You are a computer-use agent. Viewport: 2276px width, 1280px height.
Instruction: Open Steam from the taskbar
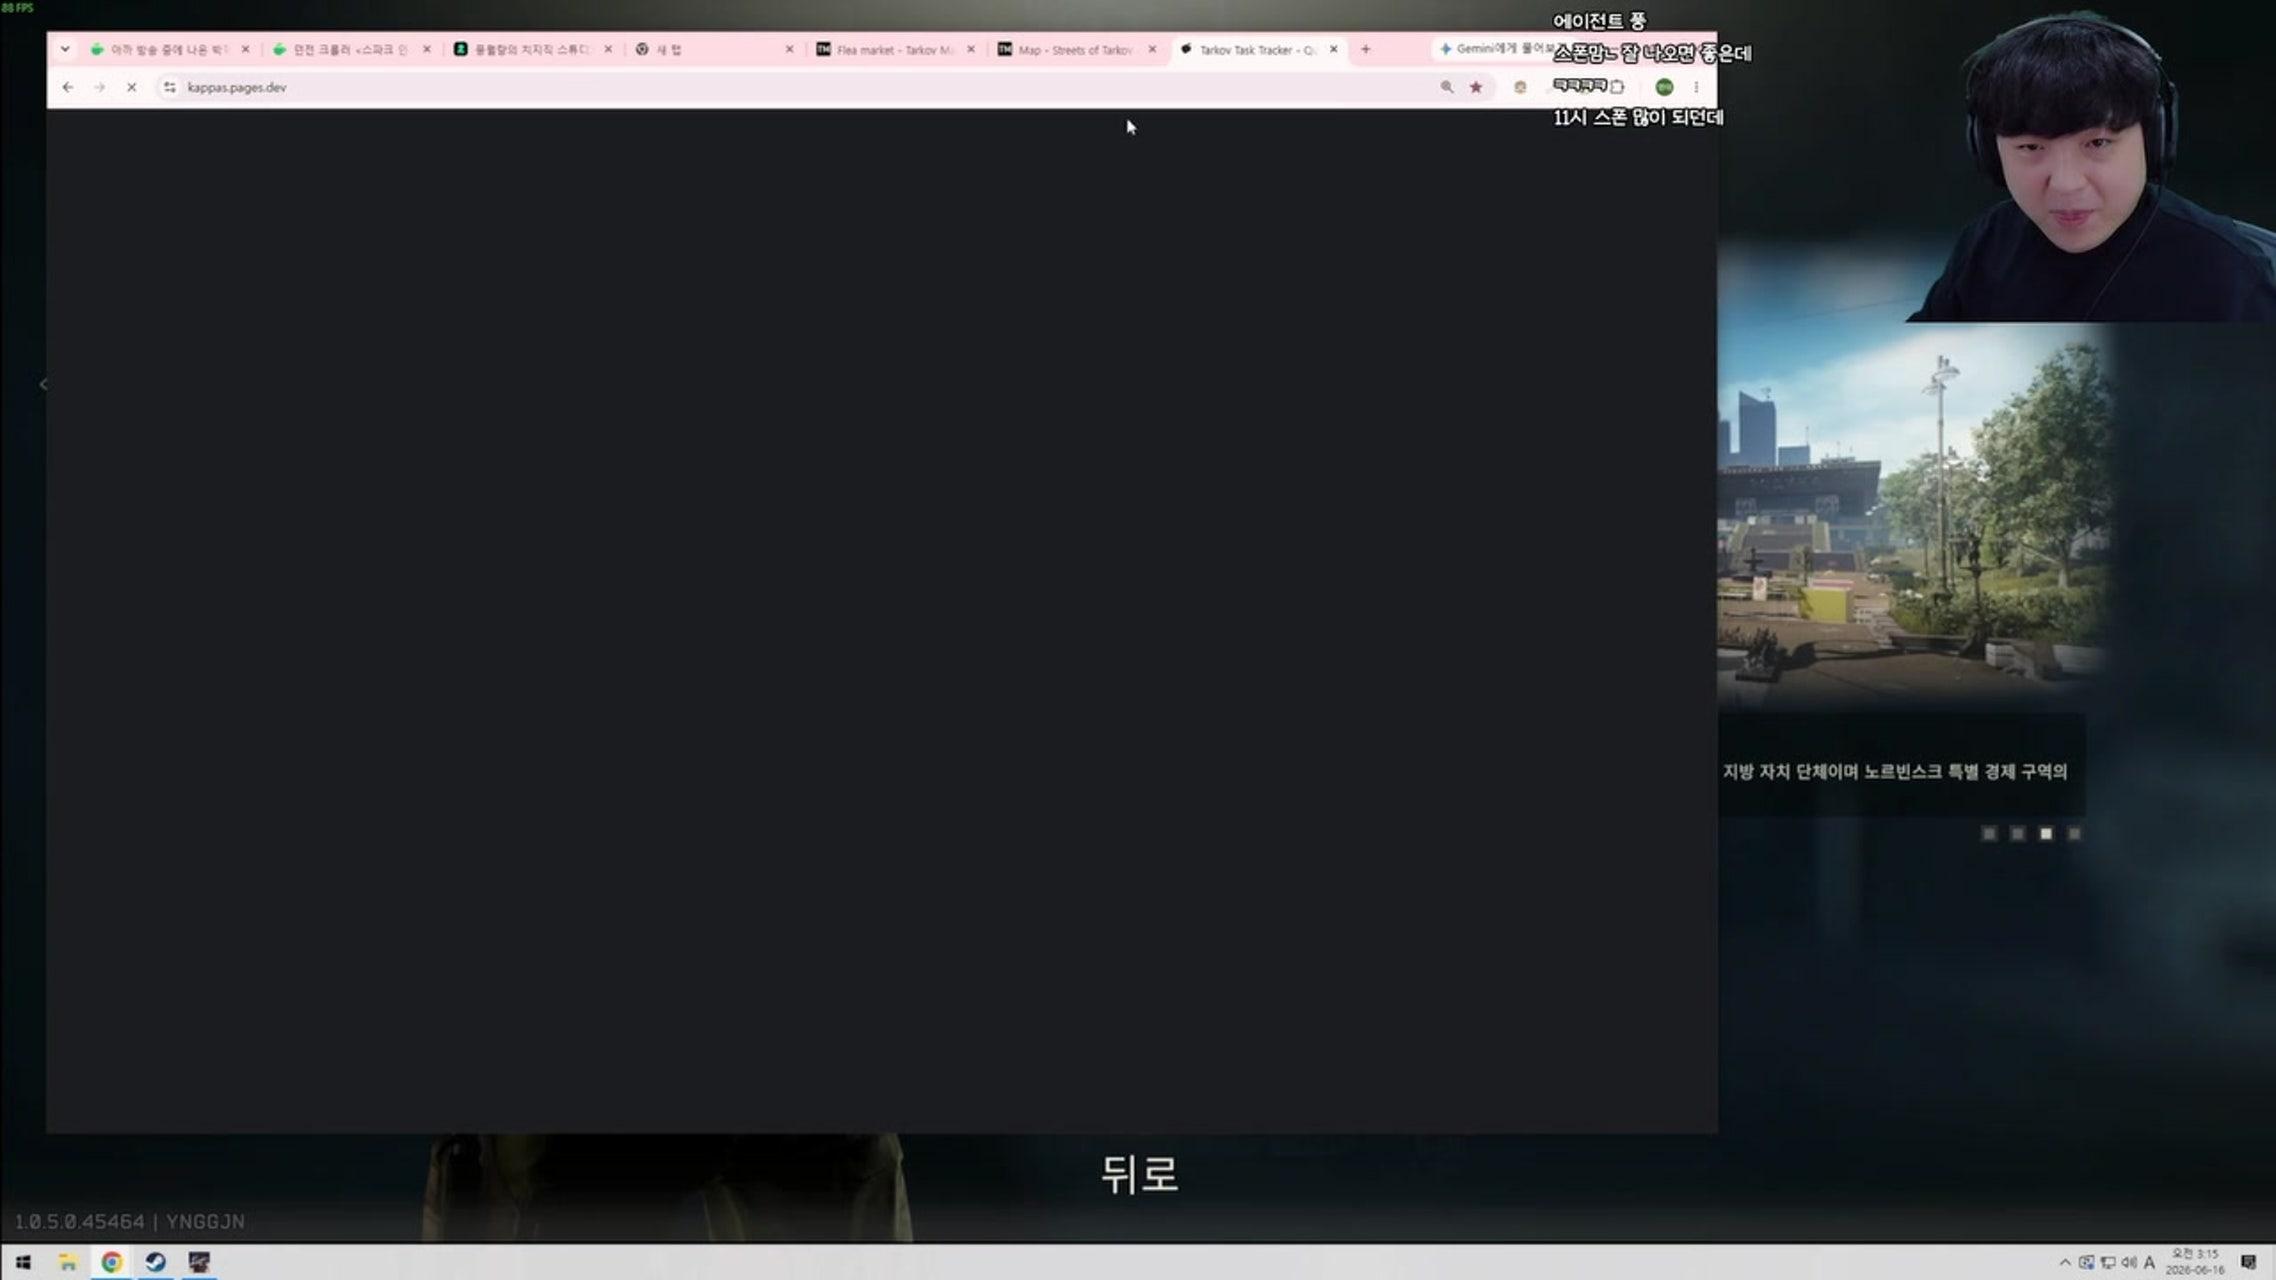(x=155, y=1262)
